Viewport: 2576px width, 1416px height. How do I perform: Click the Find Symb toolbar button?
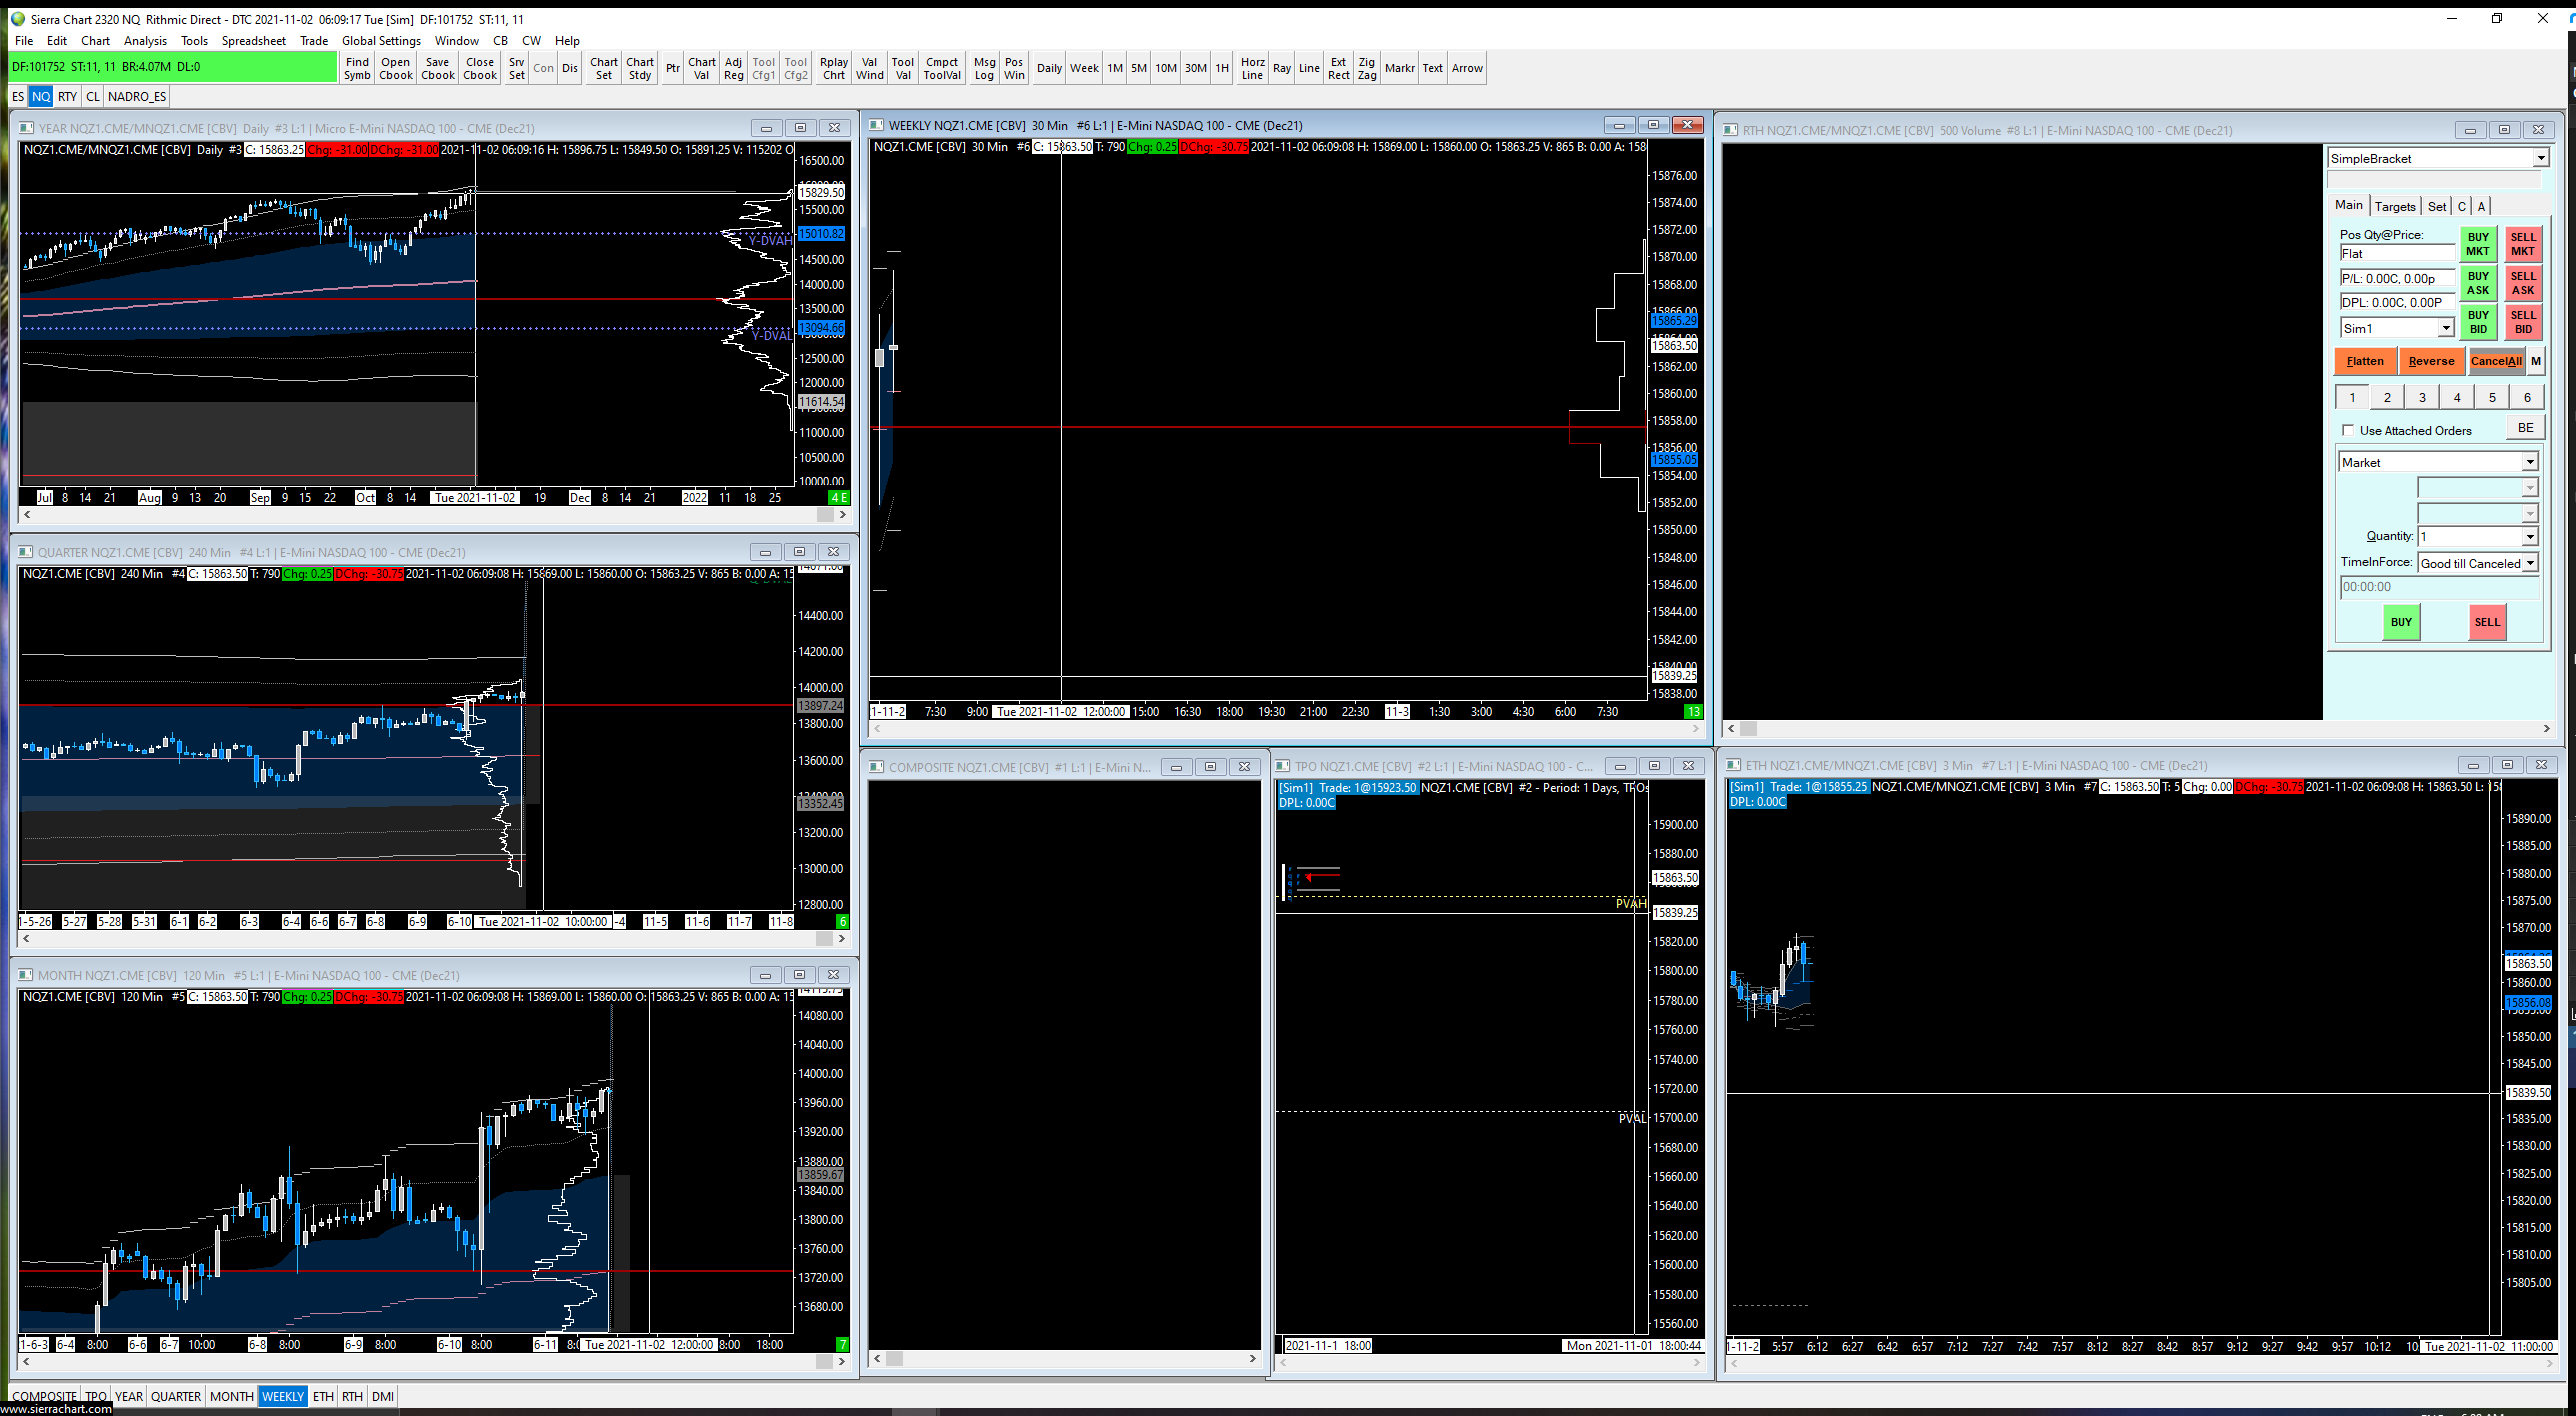(357, 68)
